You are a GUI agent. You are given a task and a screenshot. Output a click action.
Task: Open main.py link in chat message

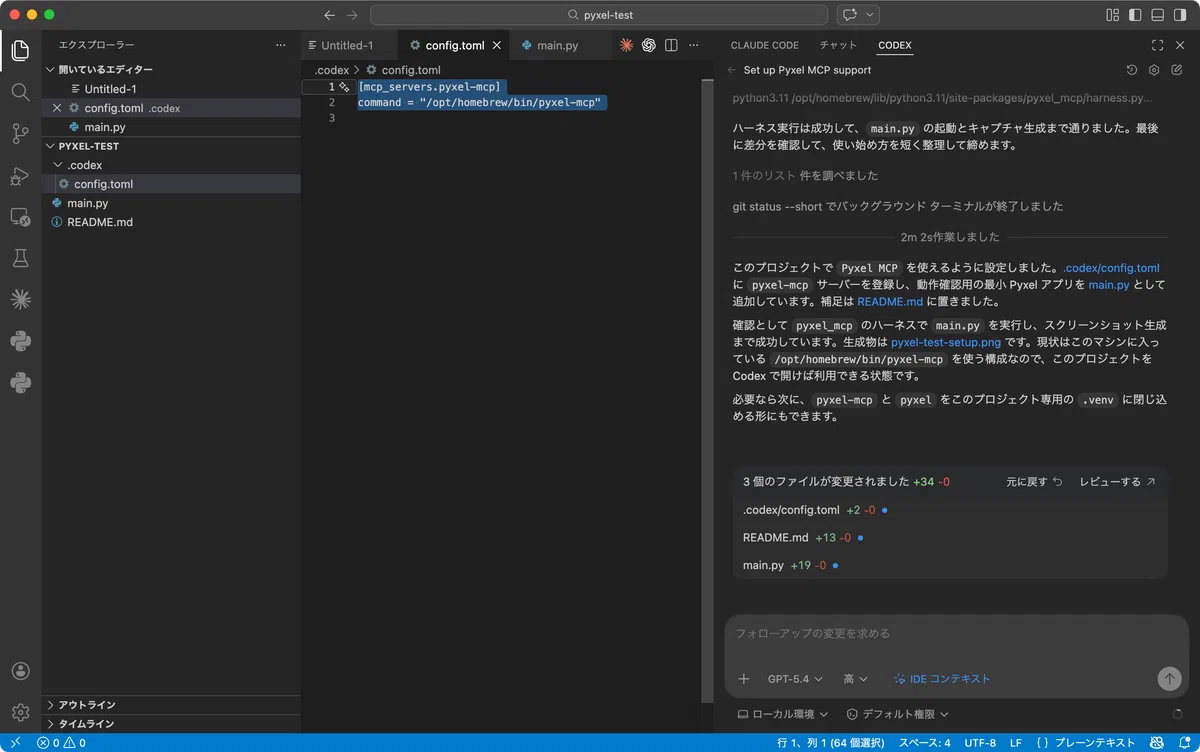(x=1109, y=285)
